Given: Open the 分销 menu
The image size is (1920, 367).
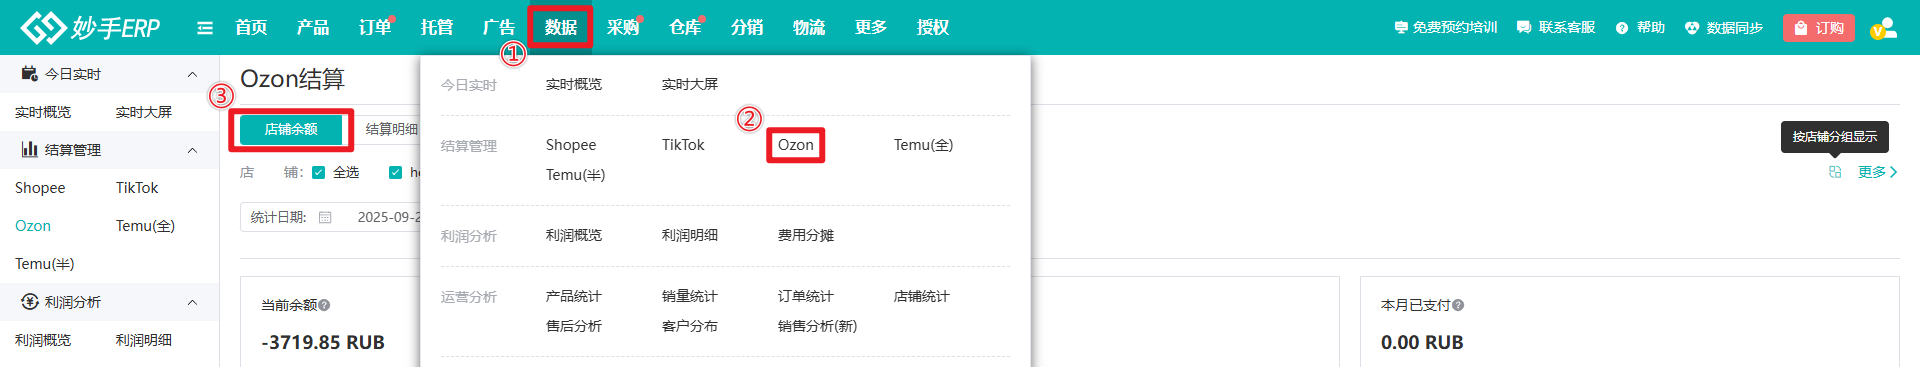Looking at the screenshot, I should point(747,27).
